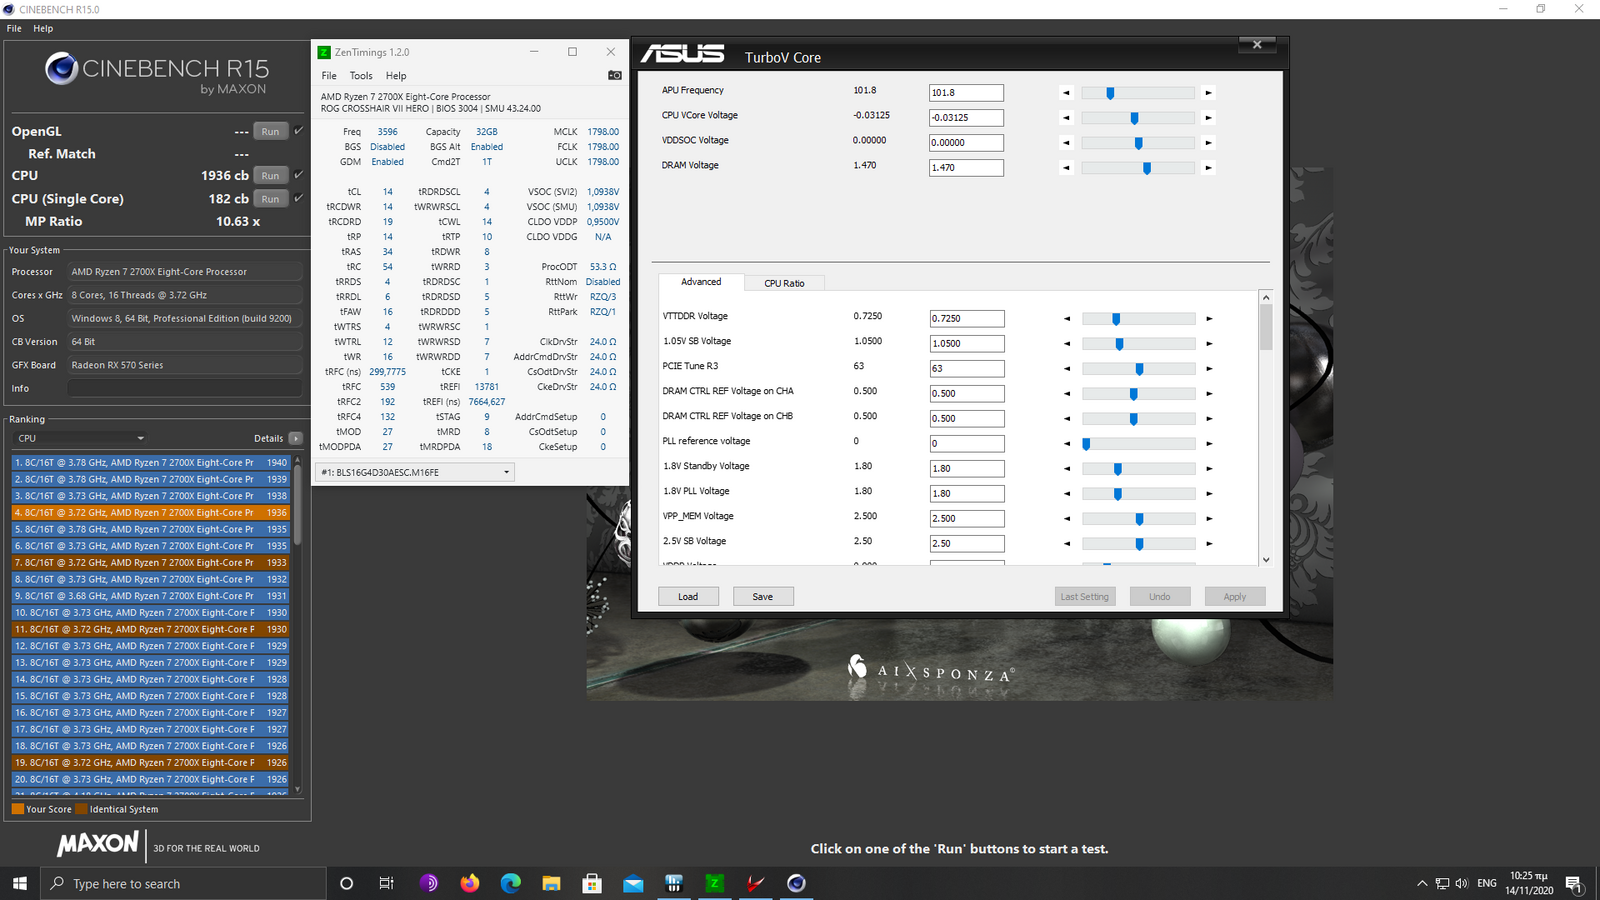Click Undo in TurboV Core
The image size is (1600, 900).
(1160, 596)
